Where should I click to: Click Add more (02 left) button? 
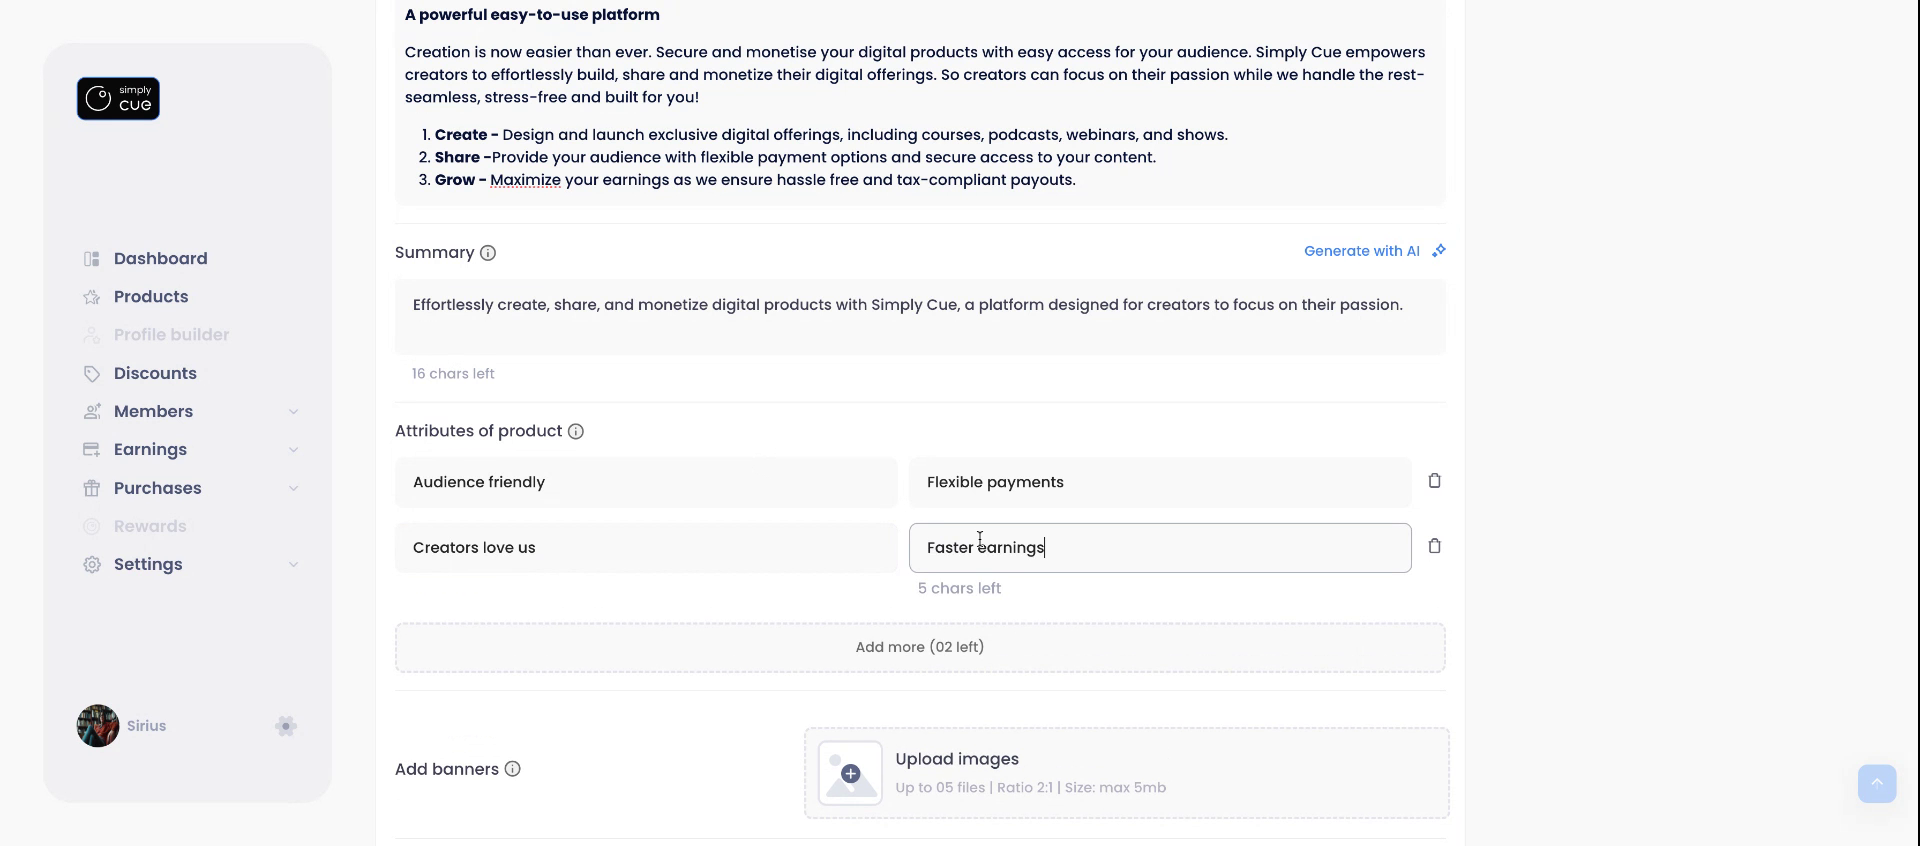click(920, 647)
